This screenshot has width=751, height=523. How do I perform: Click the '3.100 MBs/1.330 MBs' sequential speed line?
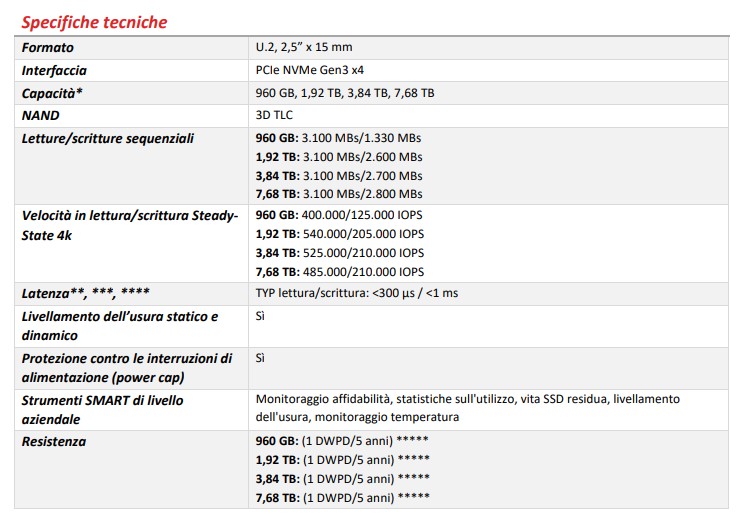339,138
